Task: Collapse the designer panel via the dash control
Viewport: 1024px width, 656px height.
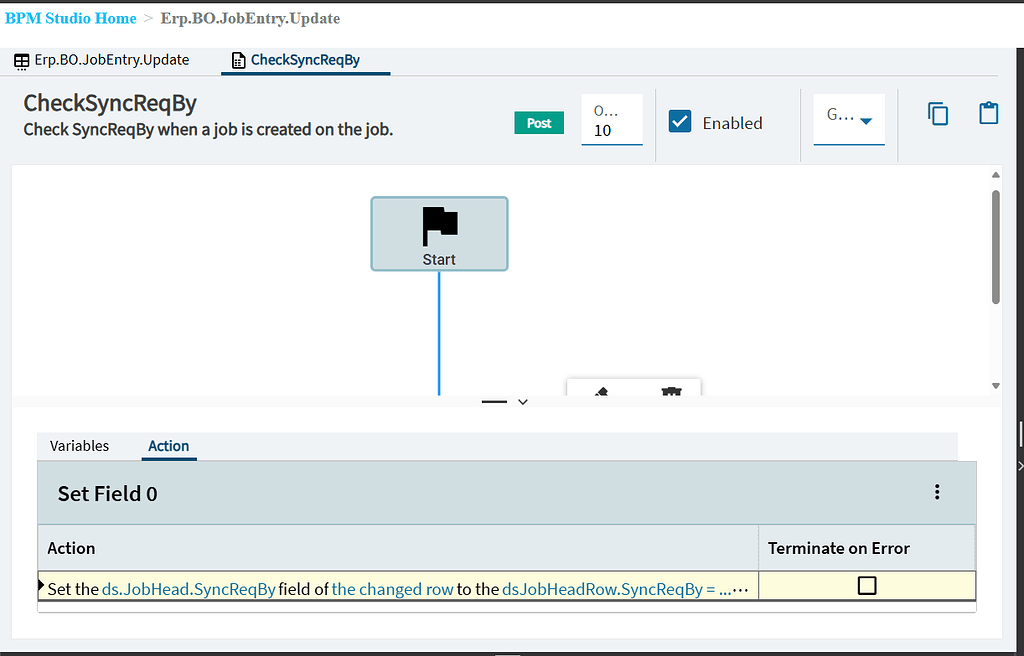Action: coord(493,400)
